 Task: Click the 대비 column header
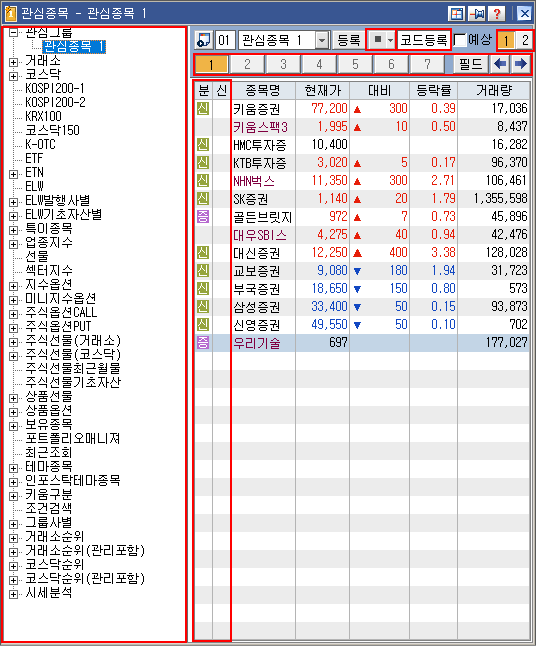click(x=379, y=90)
